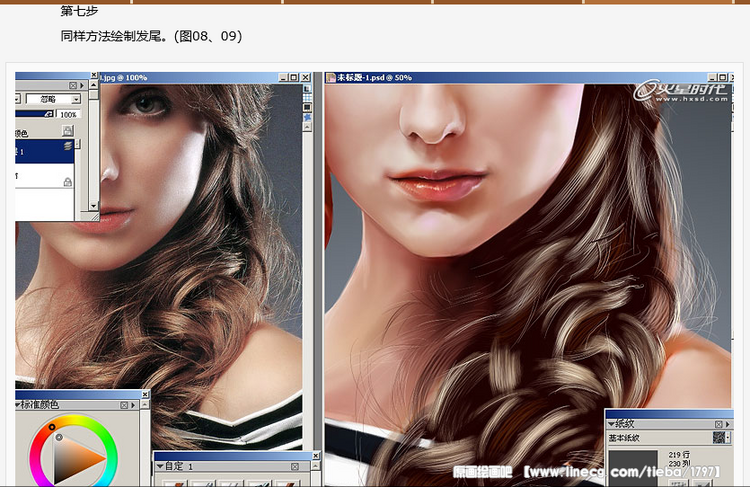The width and height of the screenshot is (750, 487).
Task: Minimize the 未标题-1.psd document window
Action: pos(713,77)
